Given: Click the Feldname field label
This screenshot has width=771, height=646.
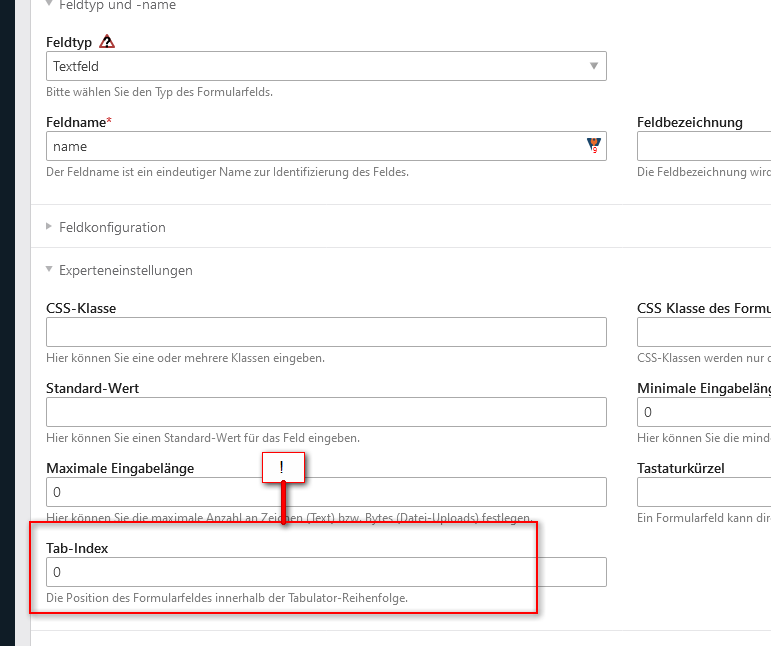Looking at the screenshot, I should pos(78,122).
